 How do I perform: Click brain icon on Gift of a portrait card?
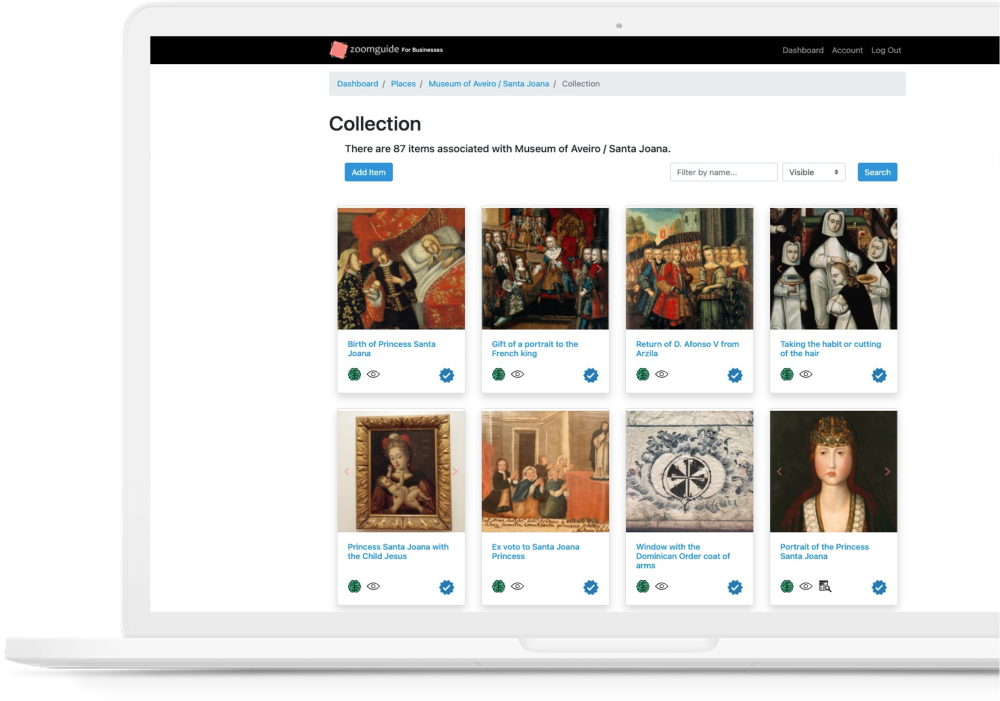click(499, 374)
